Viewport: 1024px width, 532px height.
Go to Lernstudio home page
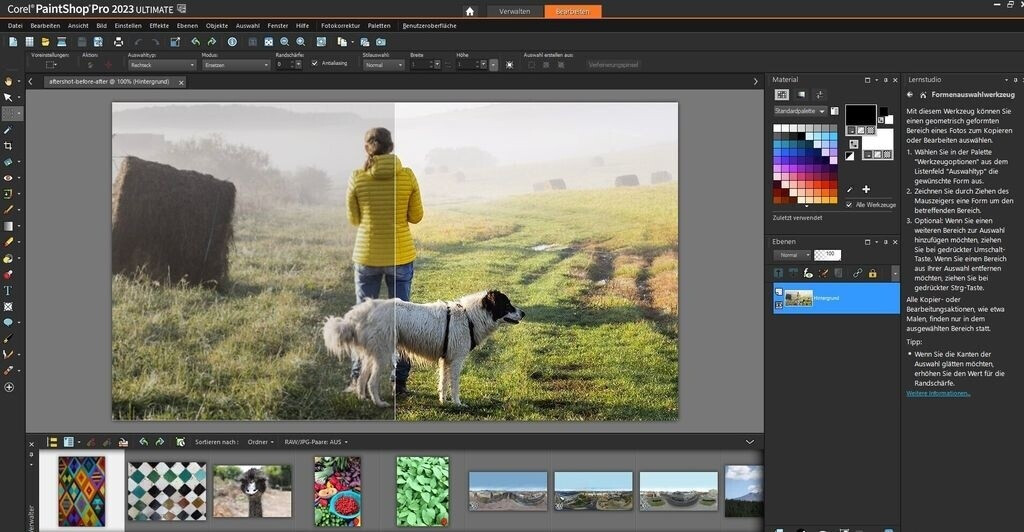pyautogui.click(x=925, y=94)
